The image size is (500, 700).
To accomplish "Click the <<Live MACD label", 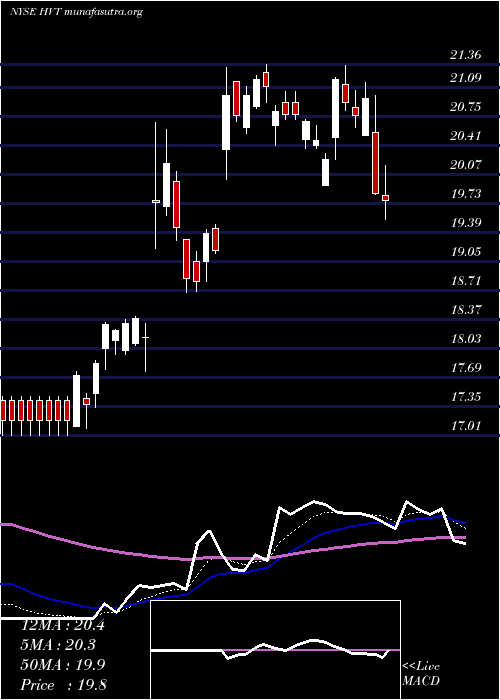I will tap(421, 674).
